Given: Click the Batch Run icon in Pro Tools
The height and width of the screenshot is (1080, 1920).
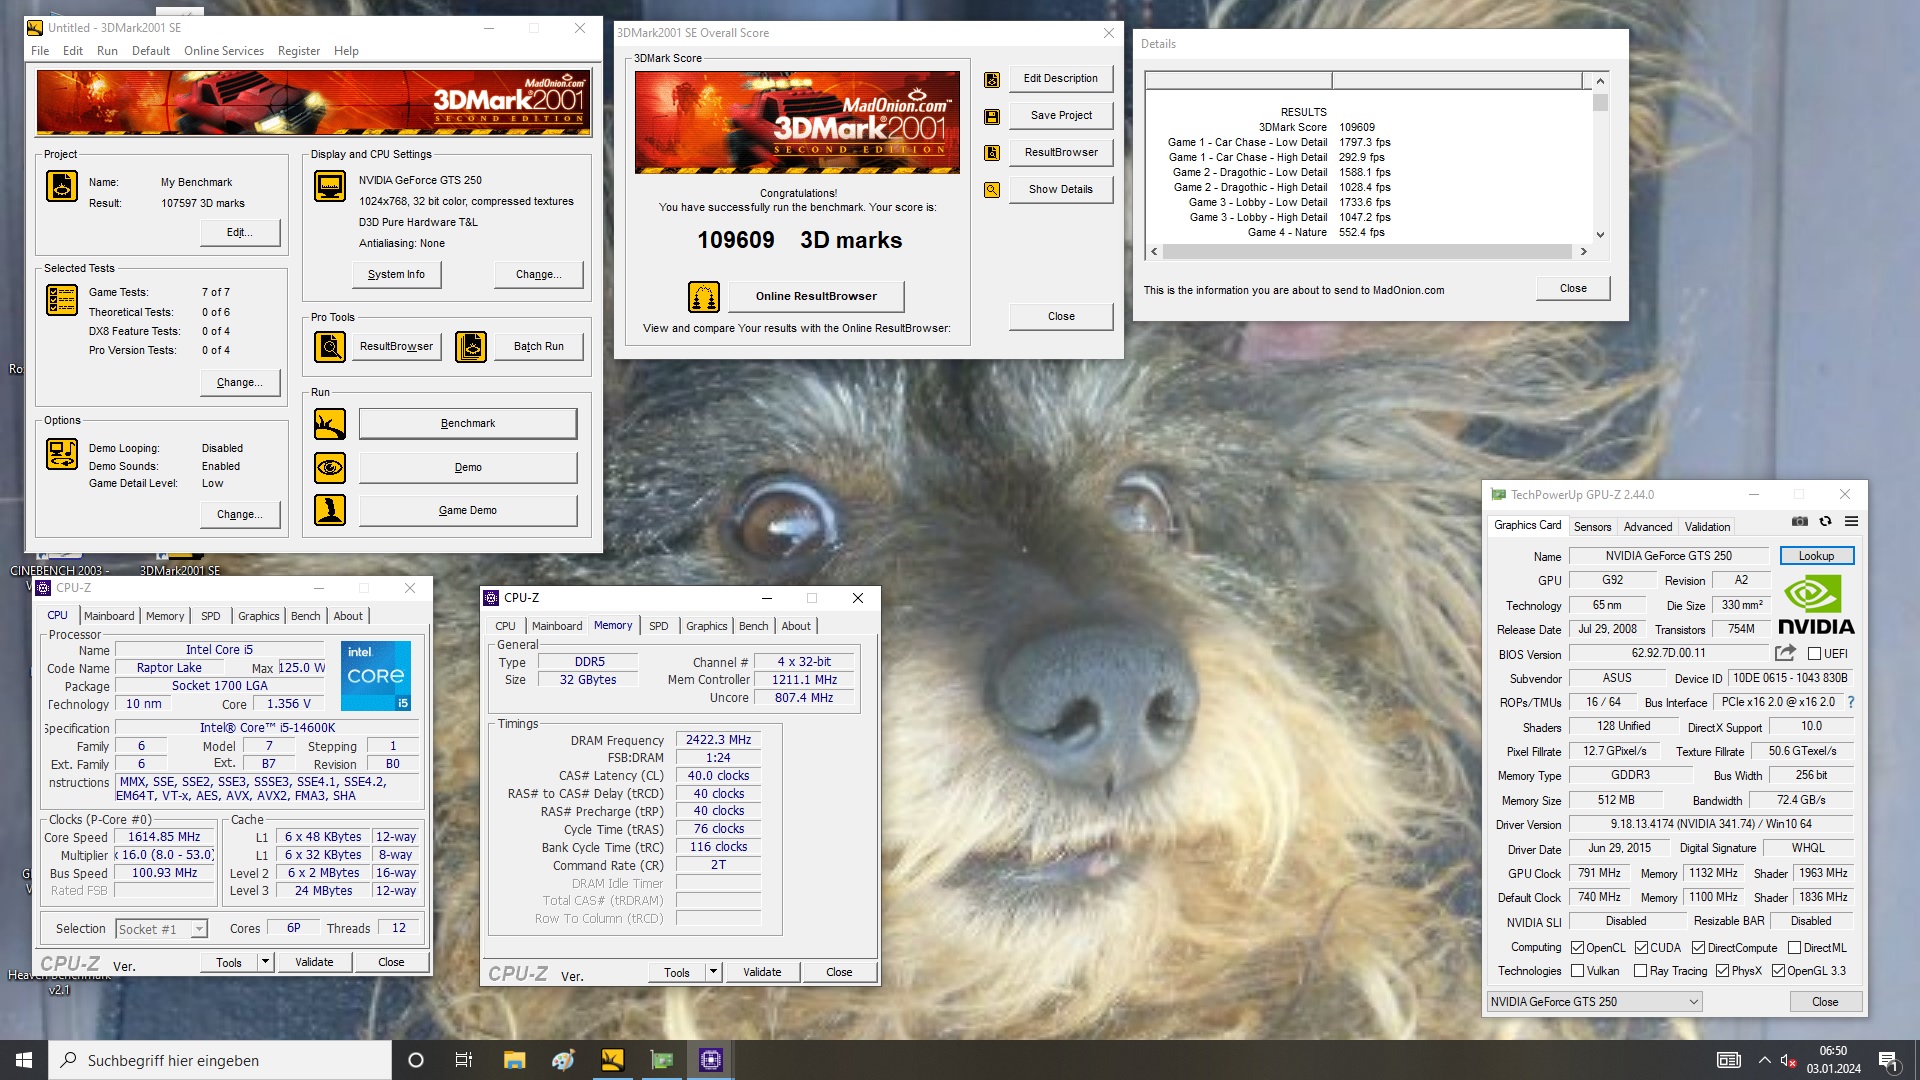Looking at the screenshot, I should [471, 346].
